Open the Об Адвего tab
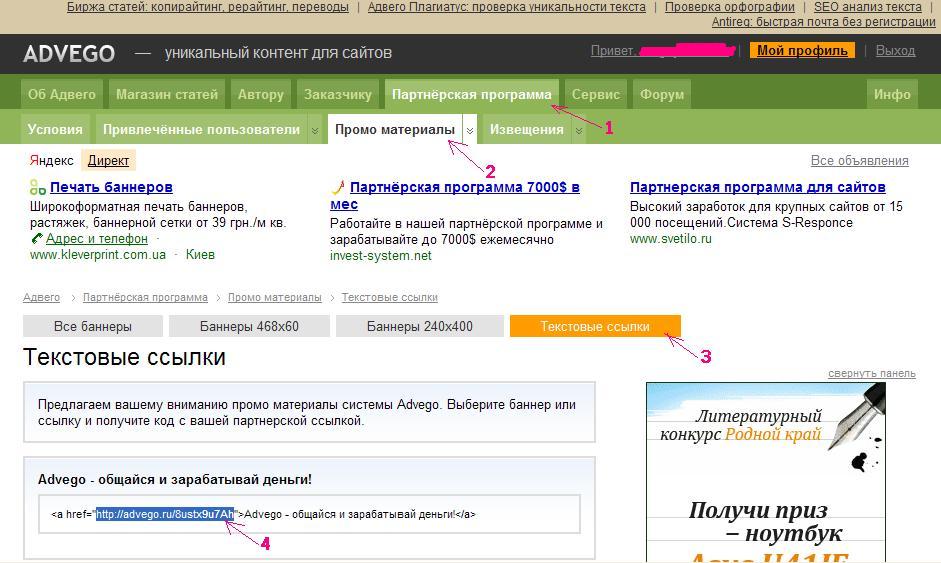Screen dimensions: 941x563 [x=62, y=94]
